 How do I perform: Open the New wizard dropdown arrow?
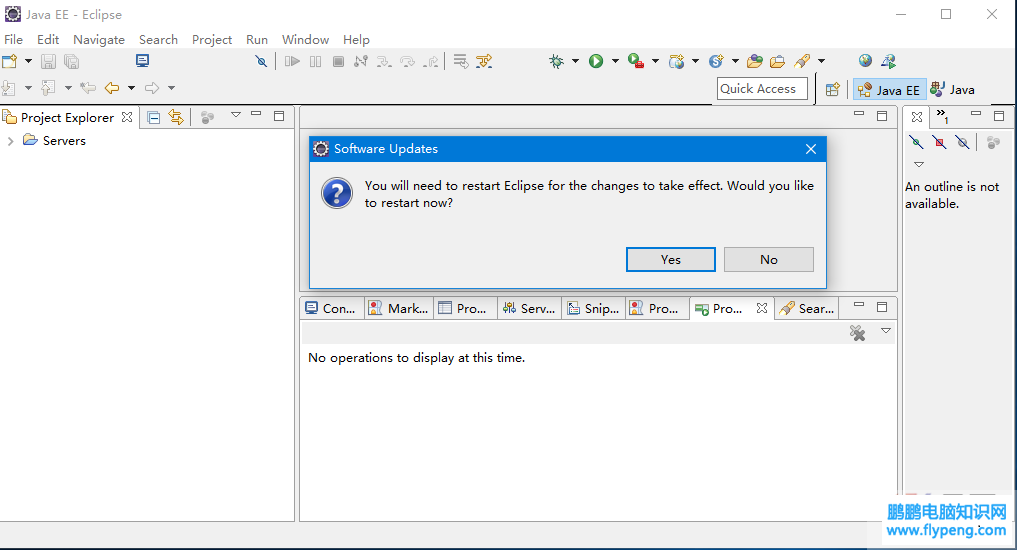[28, 62]
